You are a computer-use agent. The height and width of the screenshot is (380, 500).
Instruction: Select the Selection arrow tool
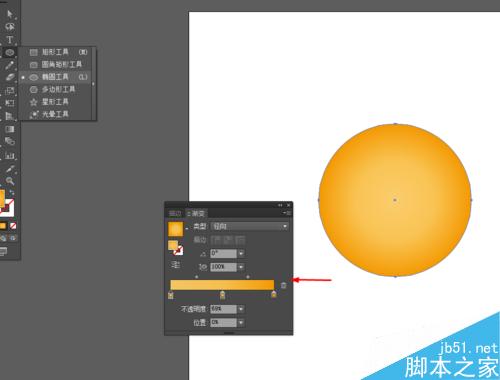pyautogui.click(x=10, y=14)
